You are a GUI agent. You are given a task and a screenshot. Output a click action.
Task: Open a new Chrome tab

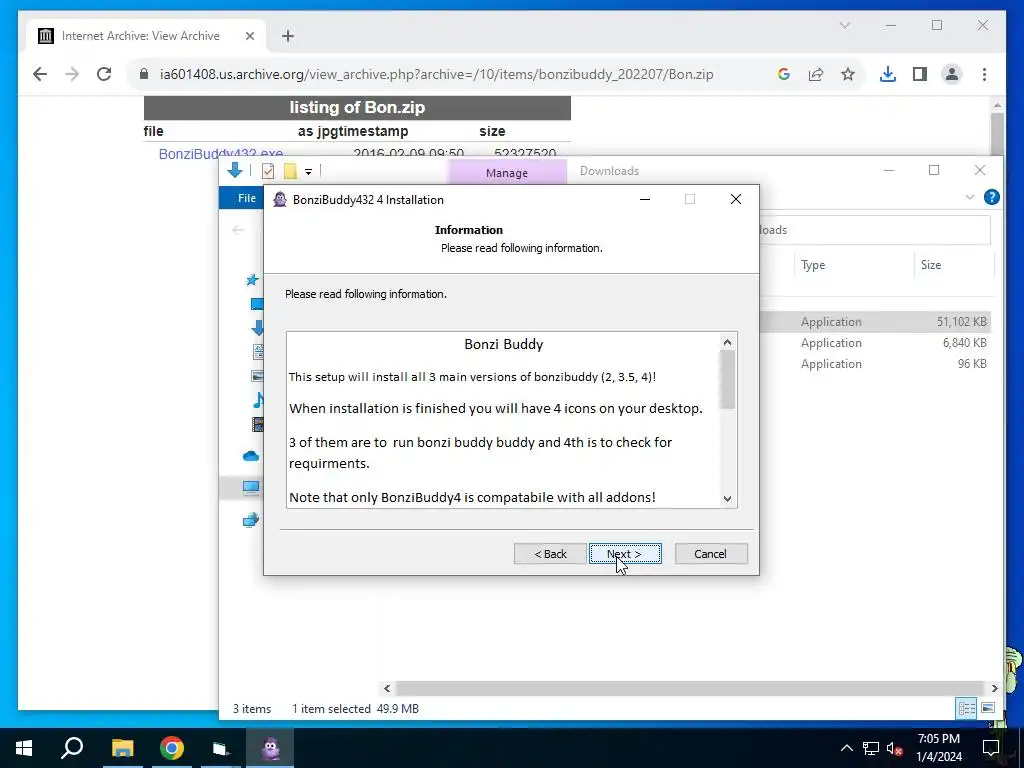coord(288,36)
